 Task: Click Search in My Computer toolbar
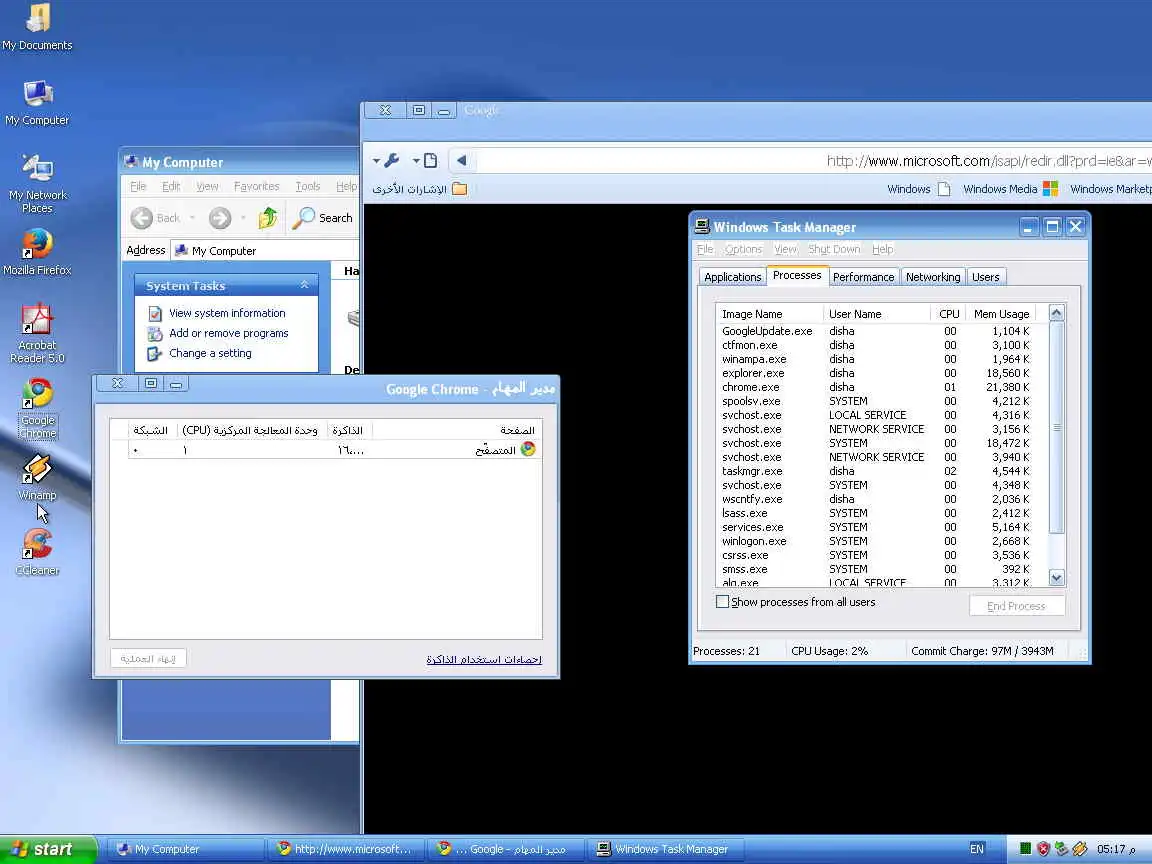pyautogui.click(x=323, y=218)
